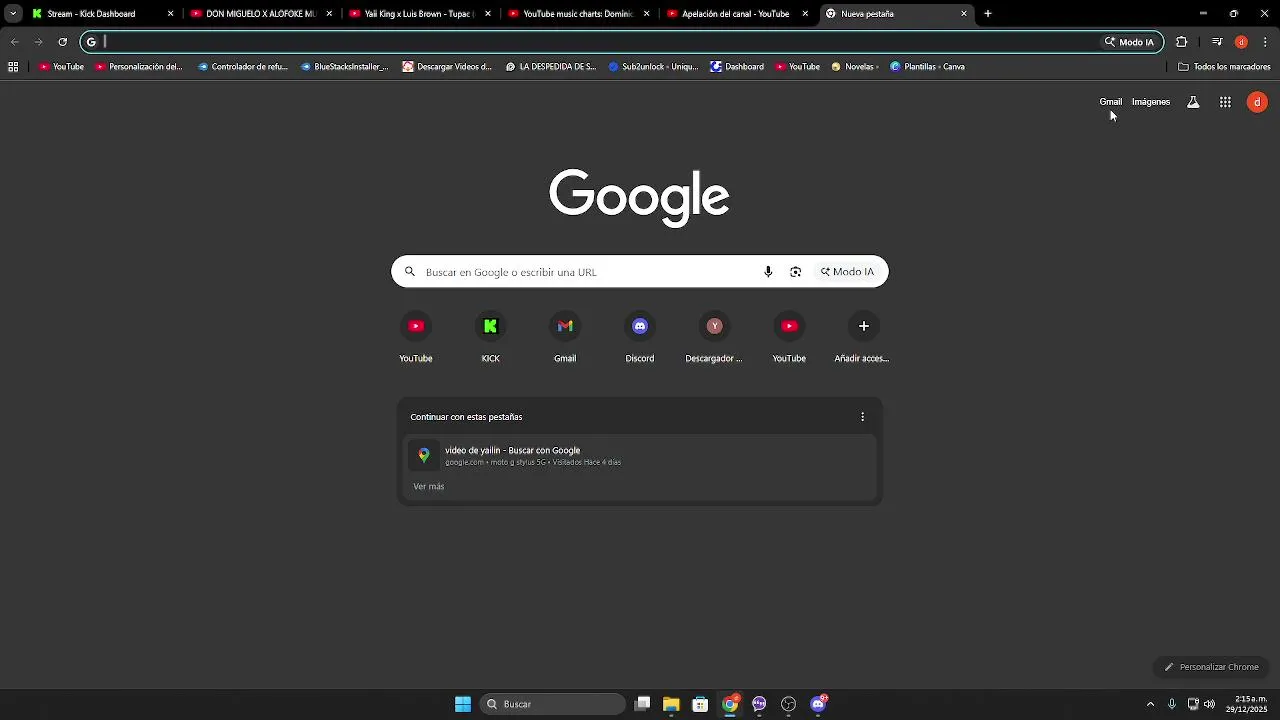Open Novelas bookmark folder
The width and height of the screenshot is (1280, 720).
(x=855, y=67)
